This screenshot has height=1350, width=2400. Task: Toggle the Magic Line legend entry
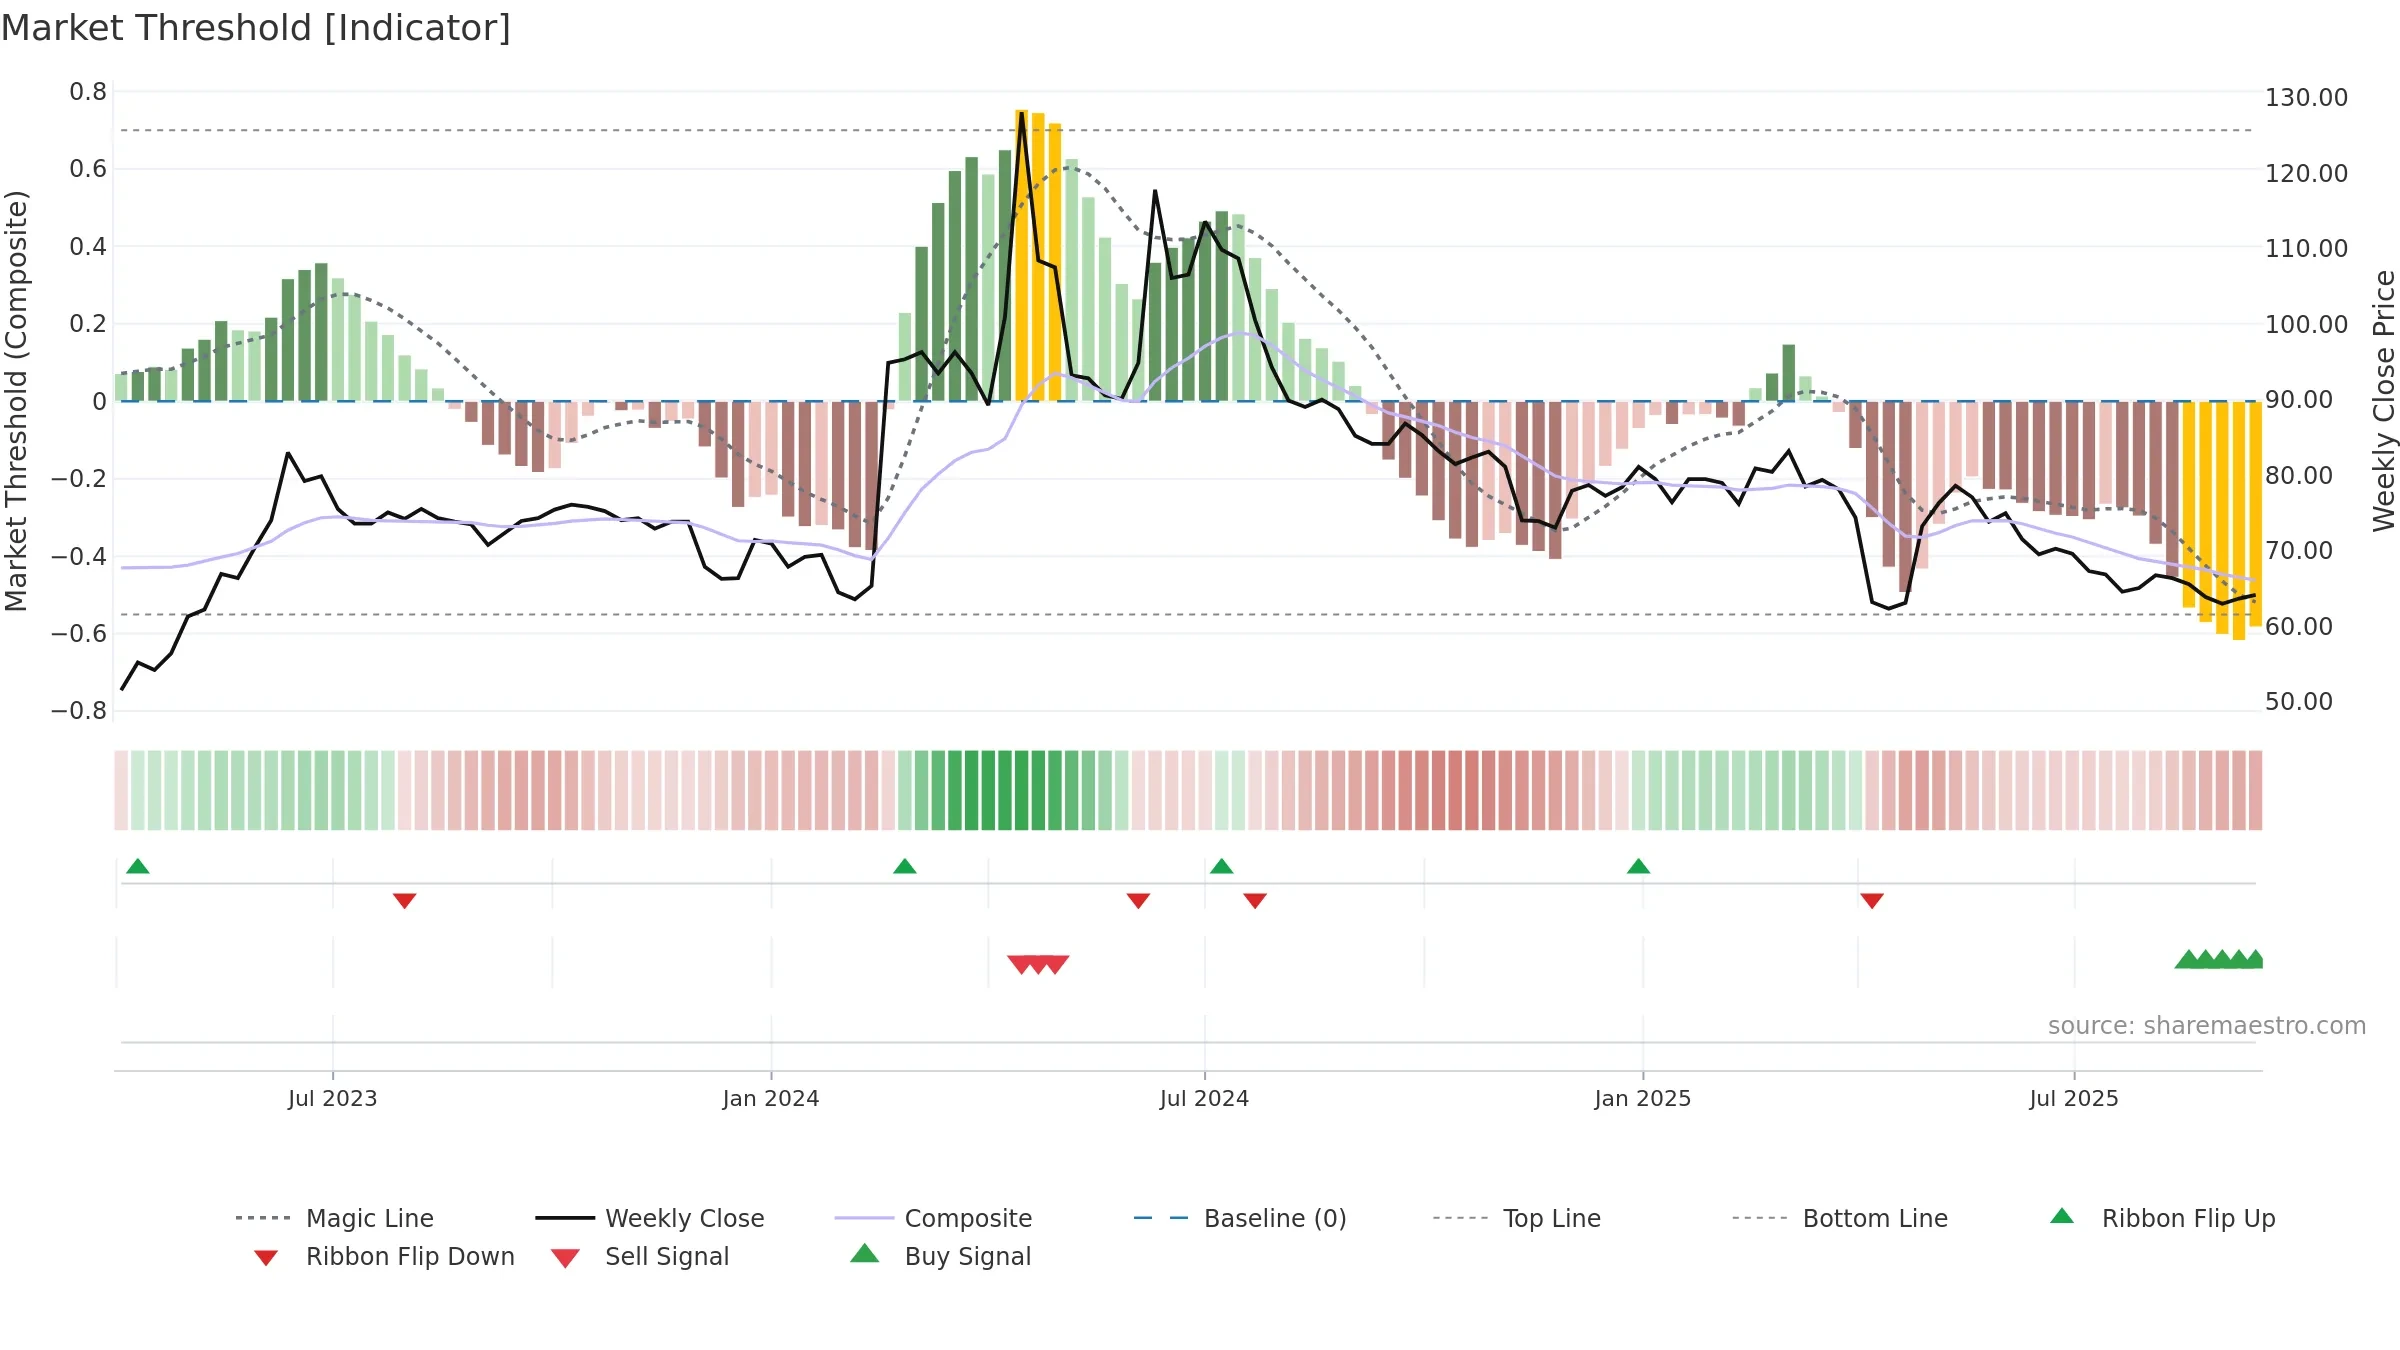(x=335, y=1218)
